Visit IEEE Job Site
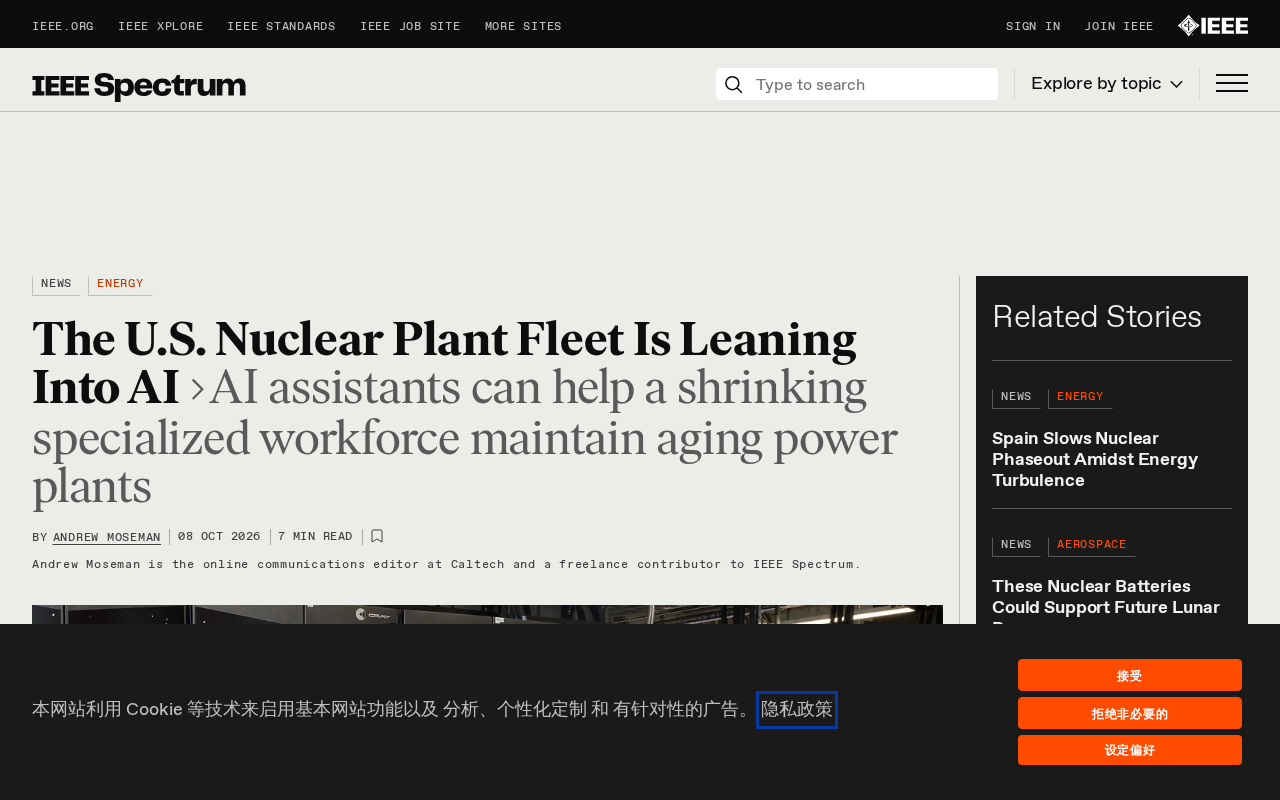This screenshot has height=800, width=1280. (x=410, y=27)
